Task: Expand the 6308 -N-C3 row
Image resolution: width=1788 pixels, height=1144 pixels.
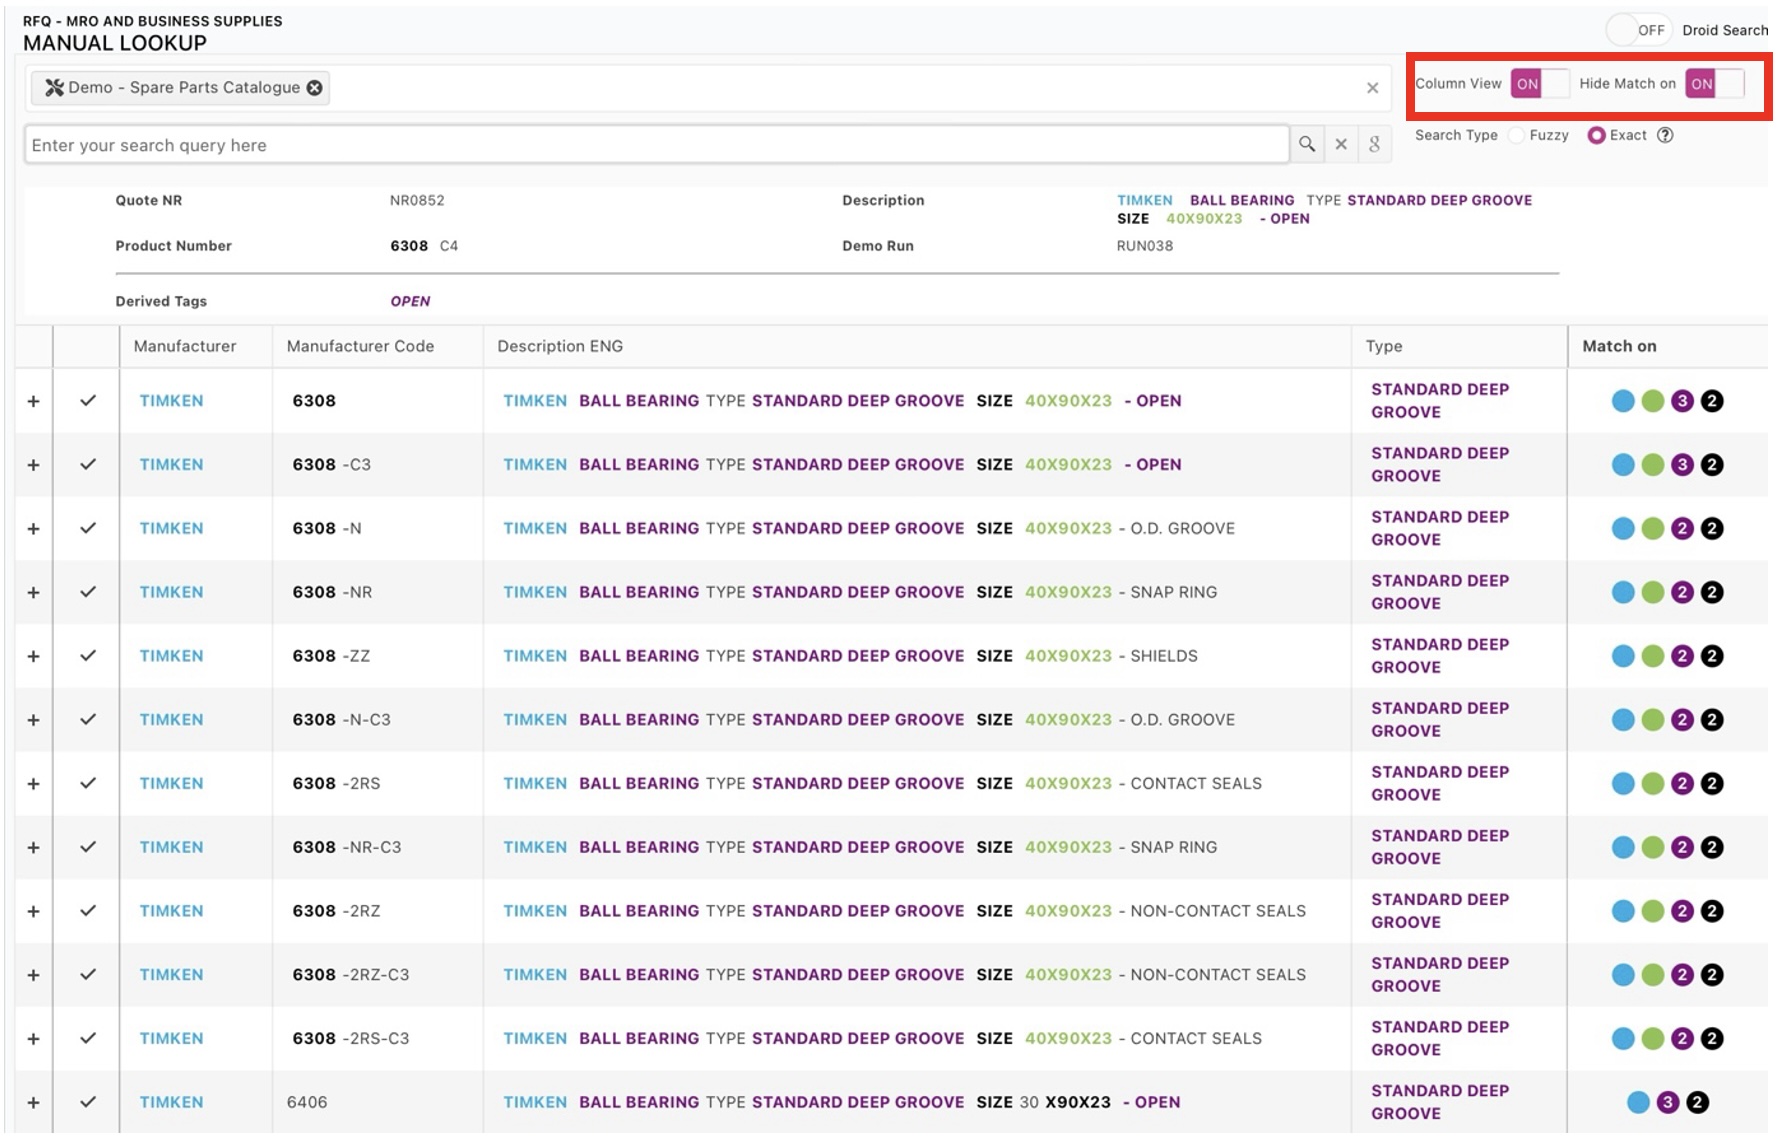Action: coord(33,720)
